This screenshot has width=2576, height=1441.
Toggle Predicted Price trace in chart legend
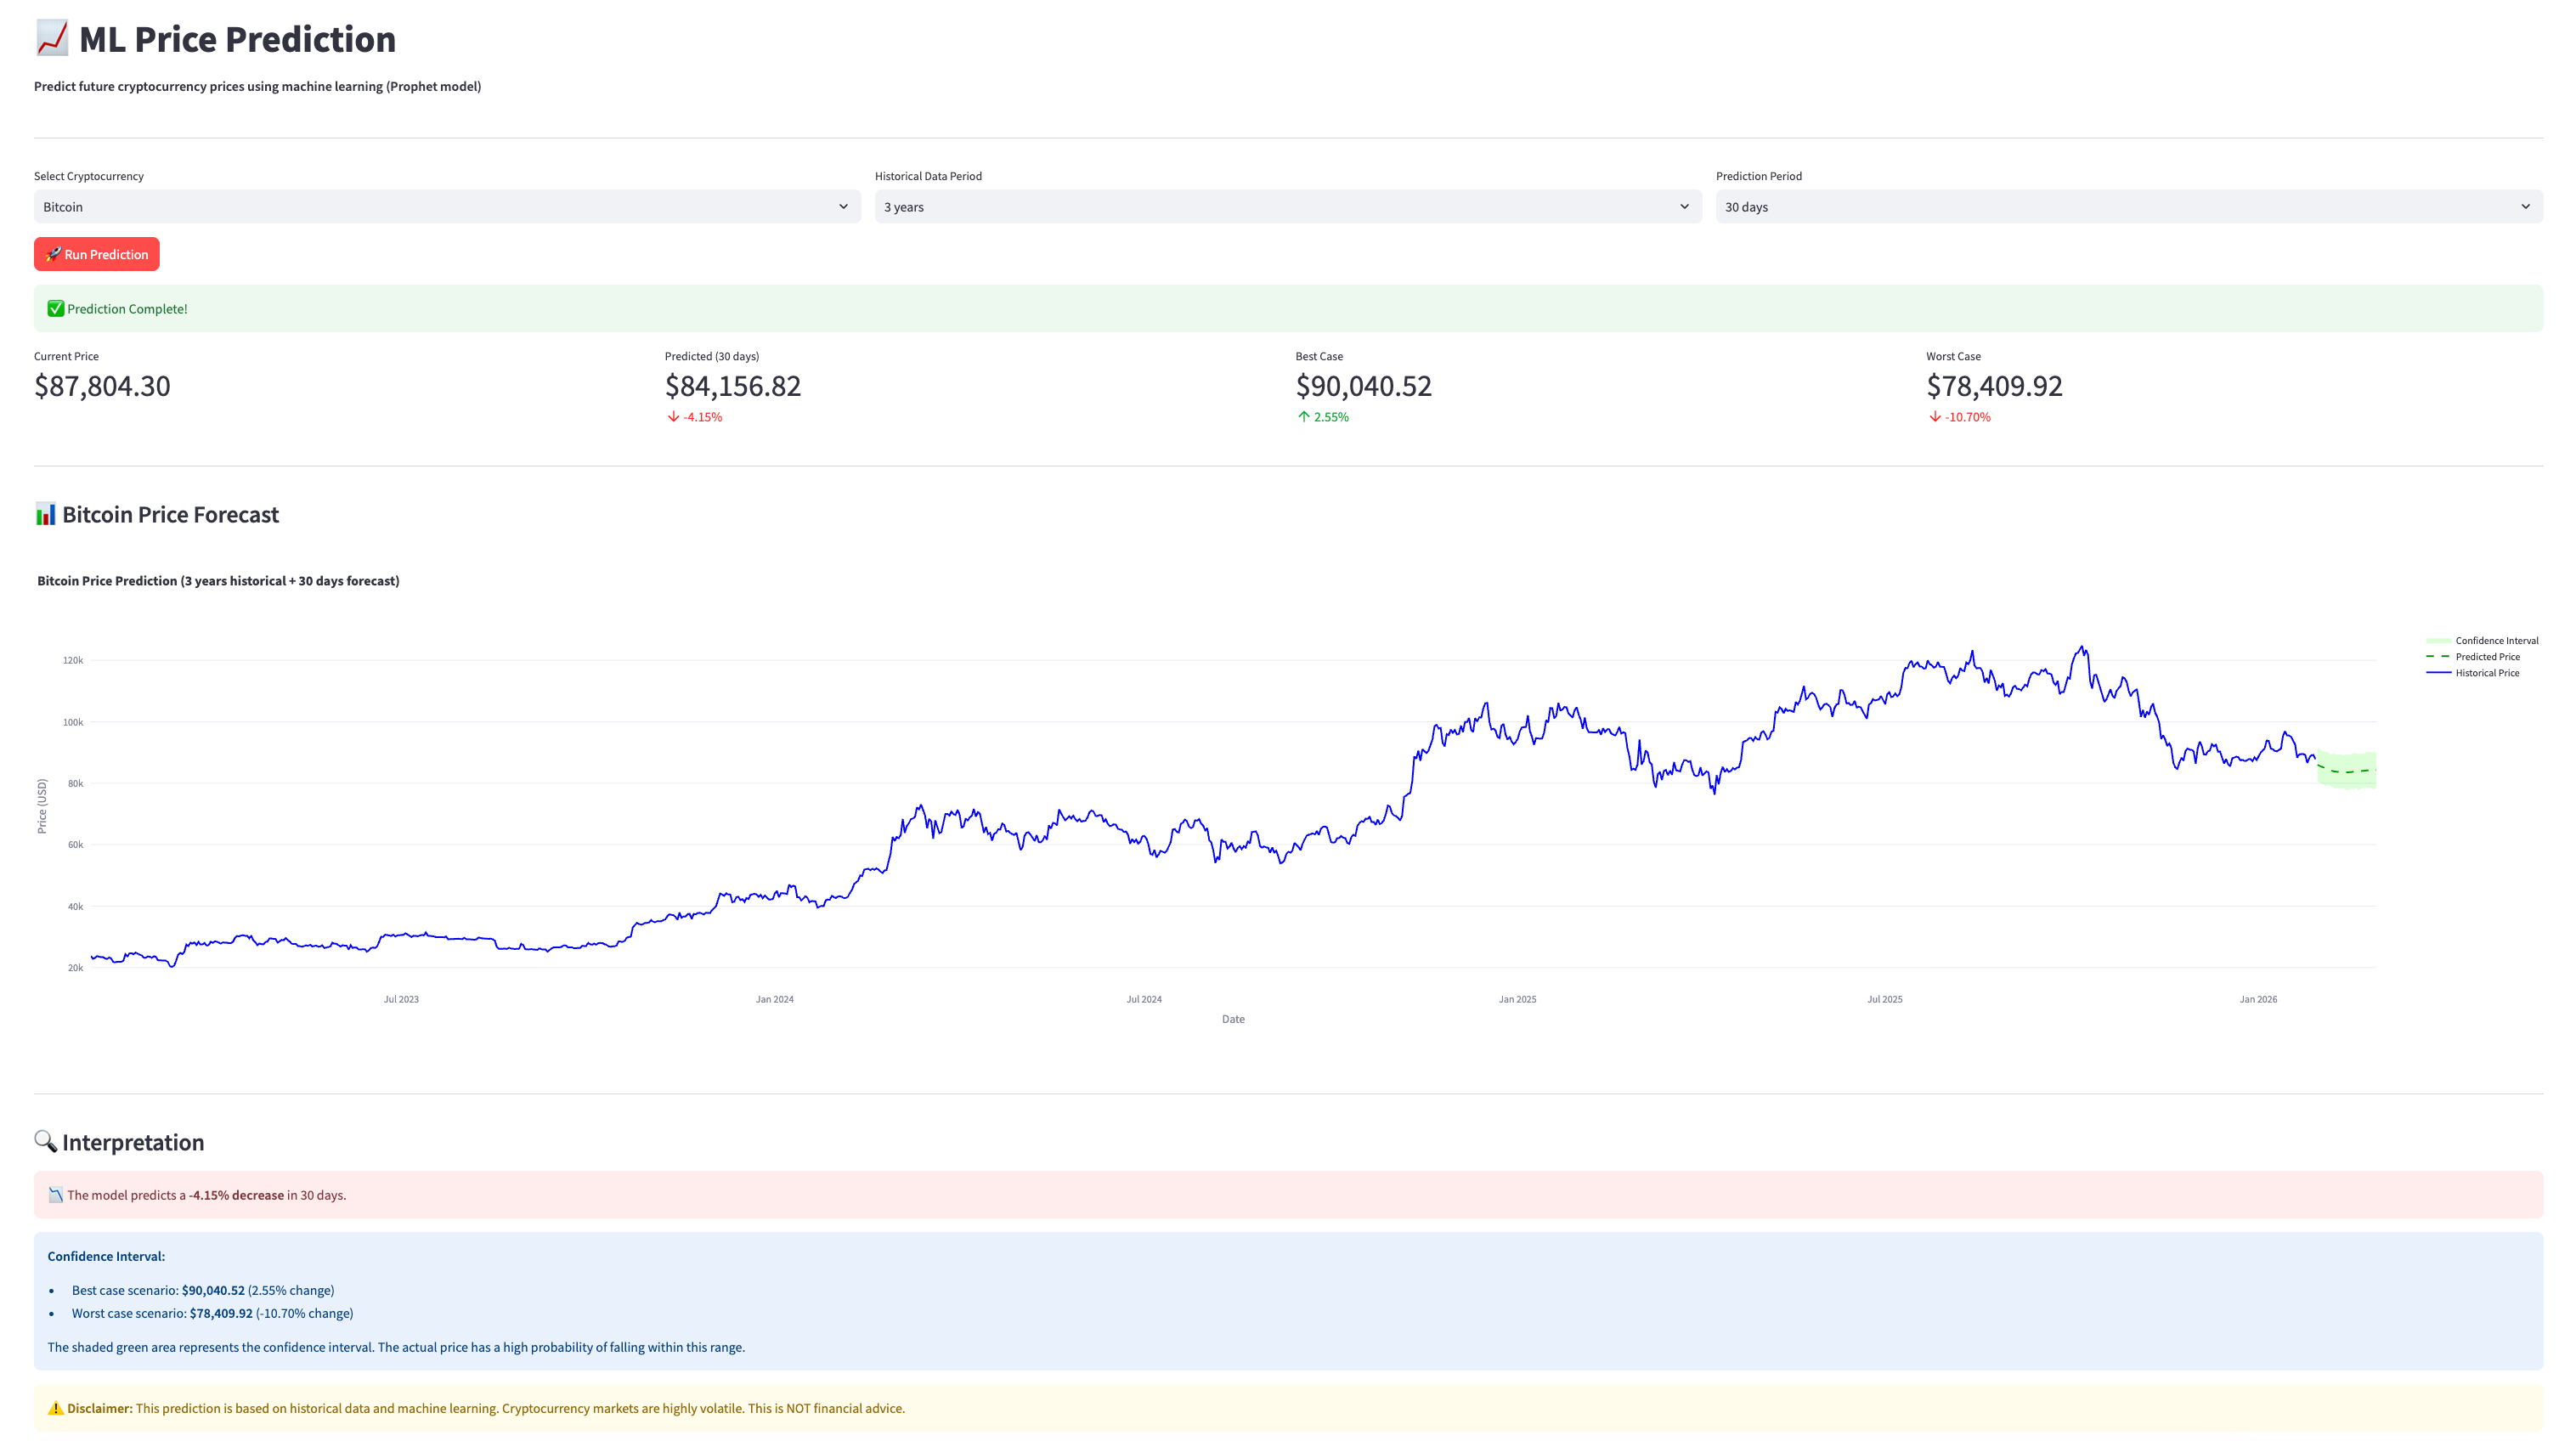point(2486,657)
